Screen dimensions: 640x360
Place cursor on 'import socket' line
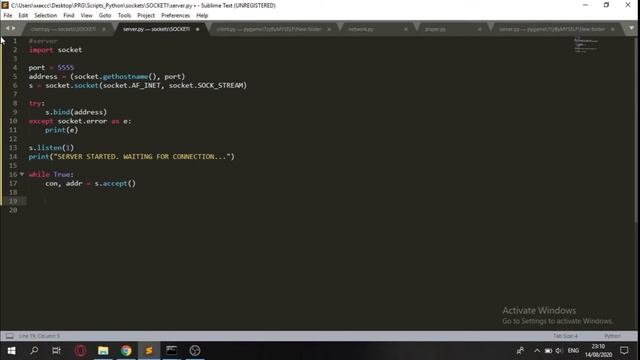[x=55, y=50]
